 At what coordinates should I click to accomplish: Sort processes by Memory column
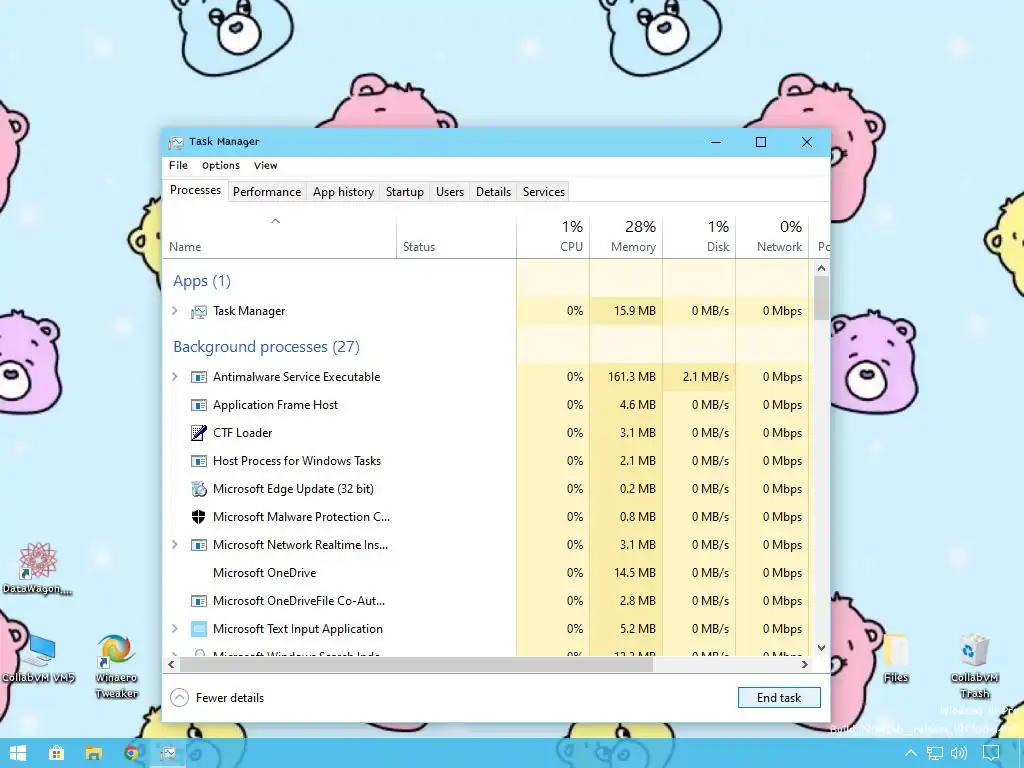pos(626,237)
